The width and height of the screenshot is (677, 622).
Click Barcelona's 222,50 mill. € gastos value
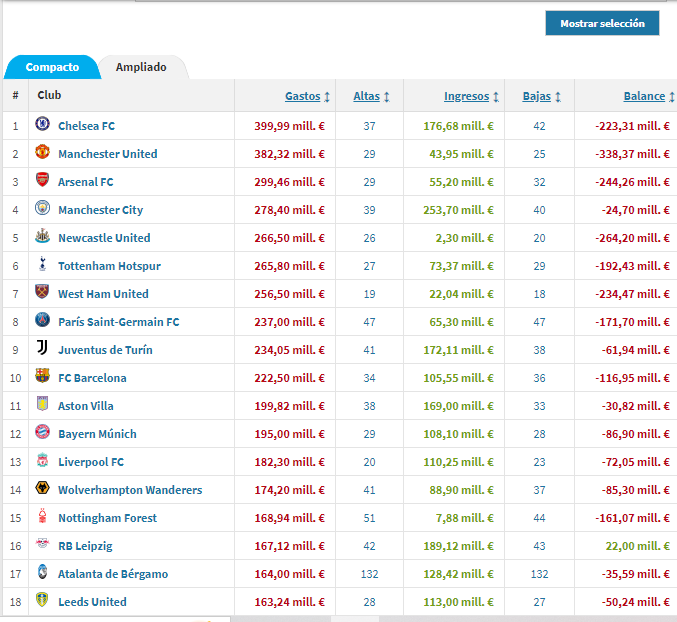(289, 378)
